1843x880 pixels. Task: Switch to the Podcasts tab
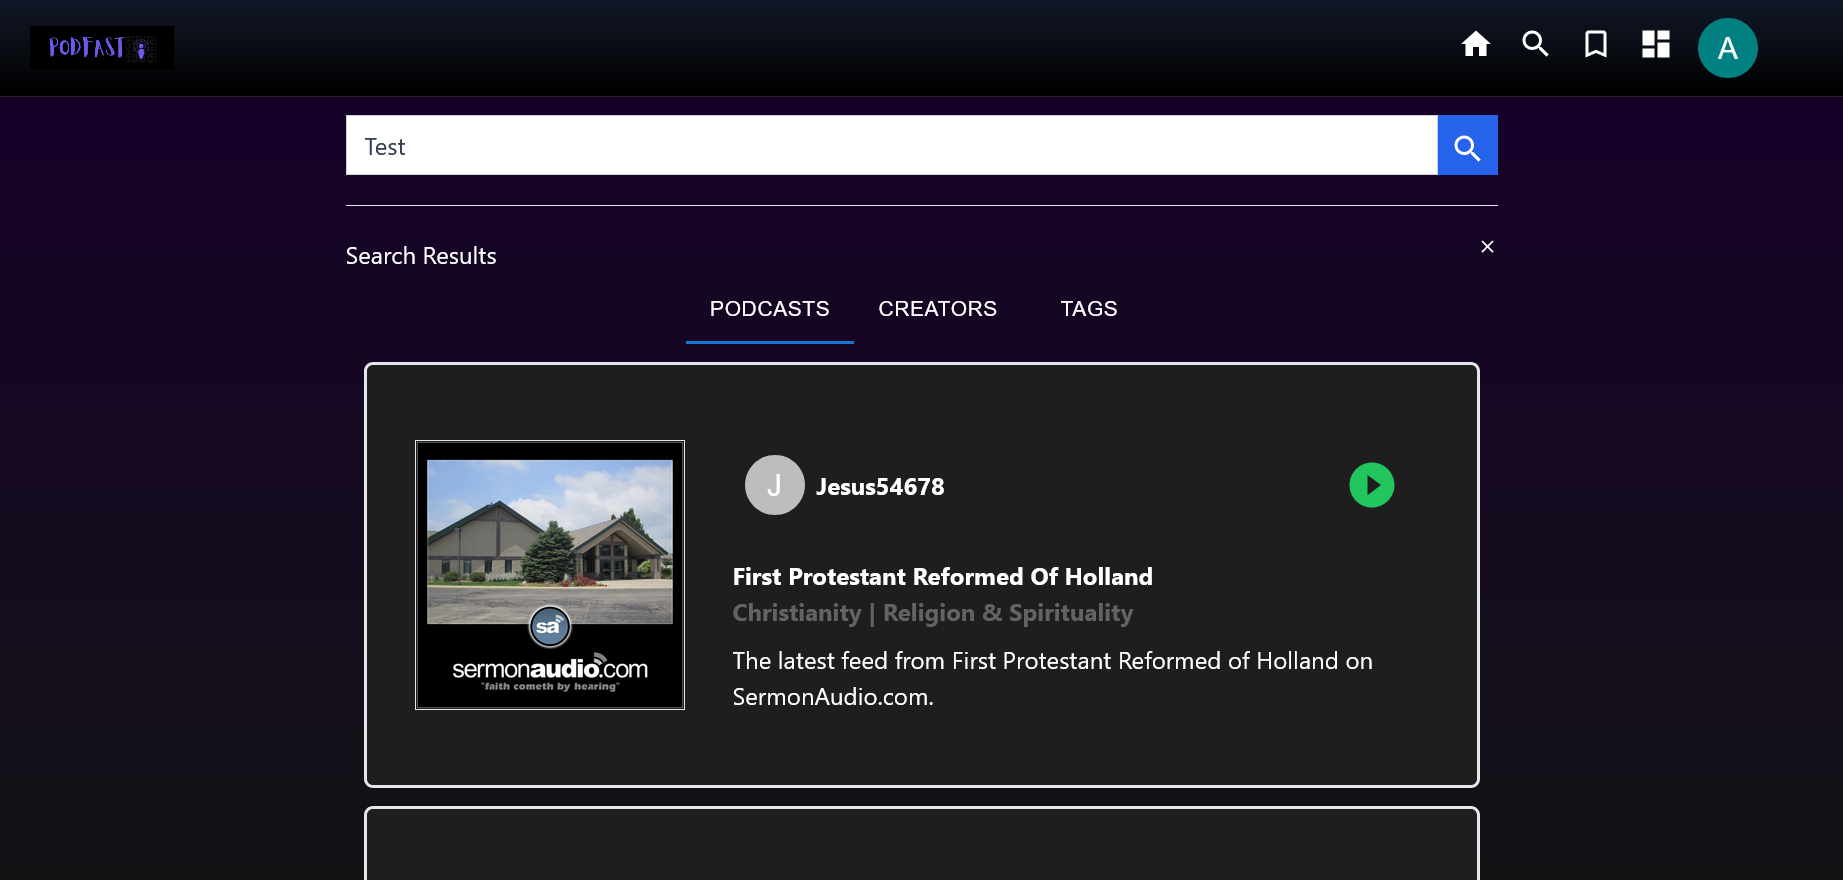click(769, 309)
